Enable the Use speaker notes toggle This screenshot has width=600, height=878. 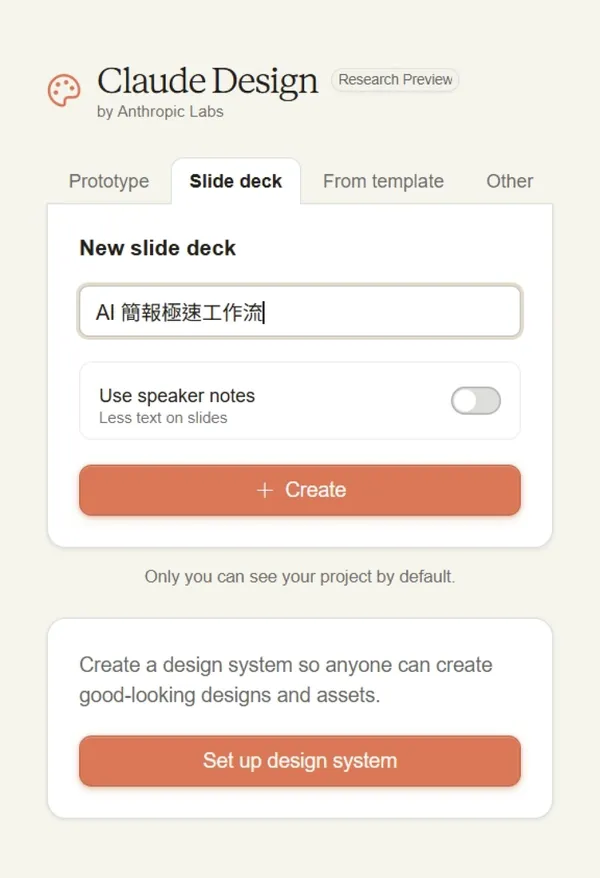(x=475, y=400)
